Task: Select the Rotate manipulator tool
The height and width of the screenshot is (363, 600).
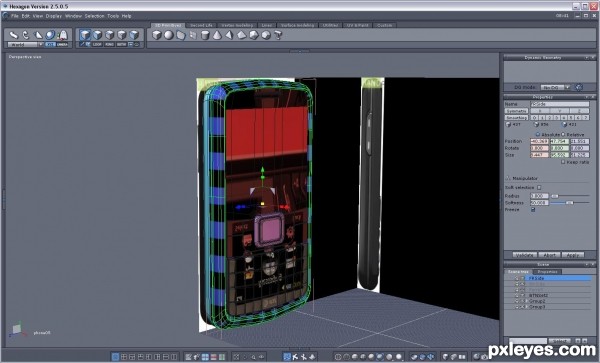Action: click(26, 35)
